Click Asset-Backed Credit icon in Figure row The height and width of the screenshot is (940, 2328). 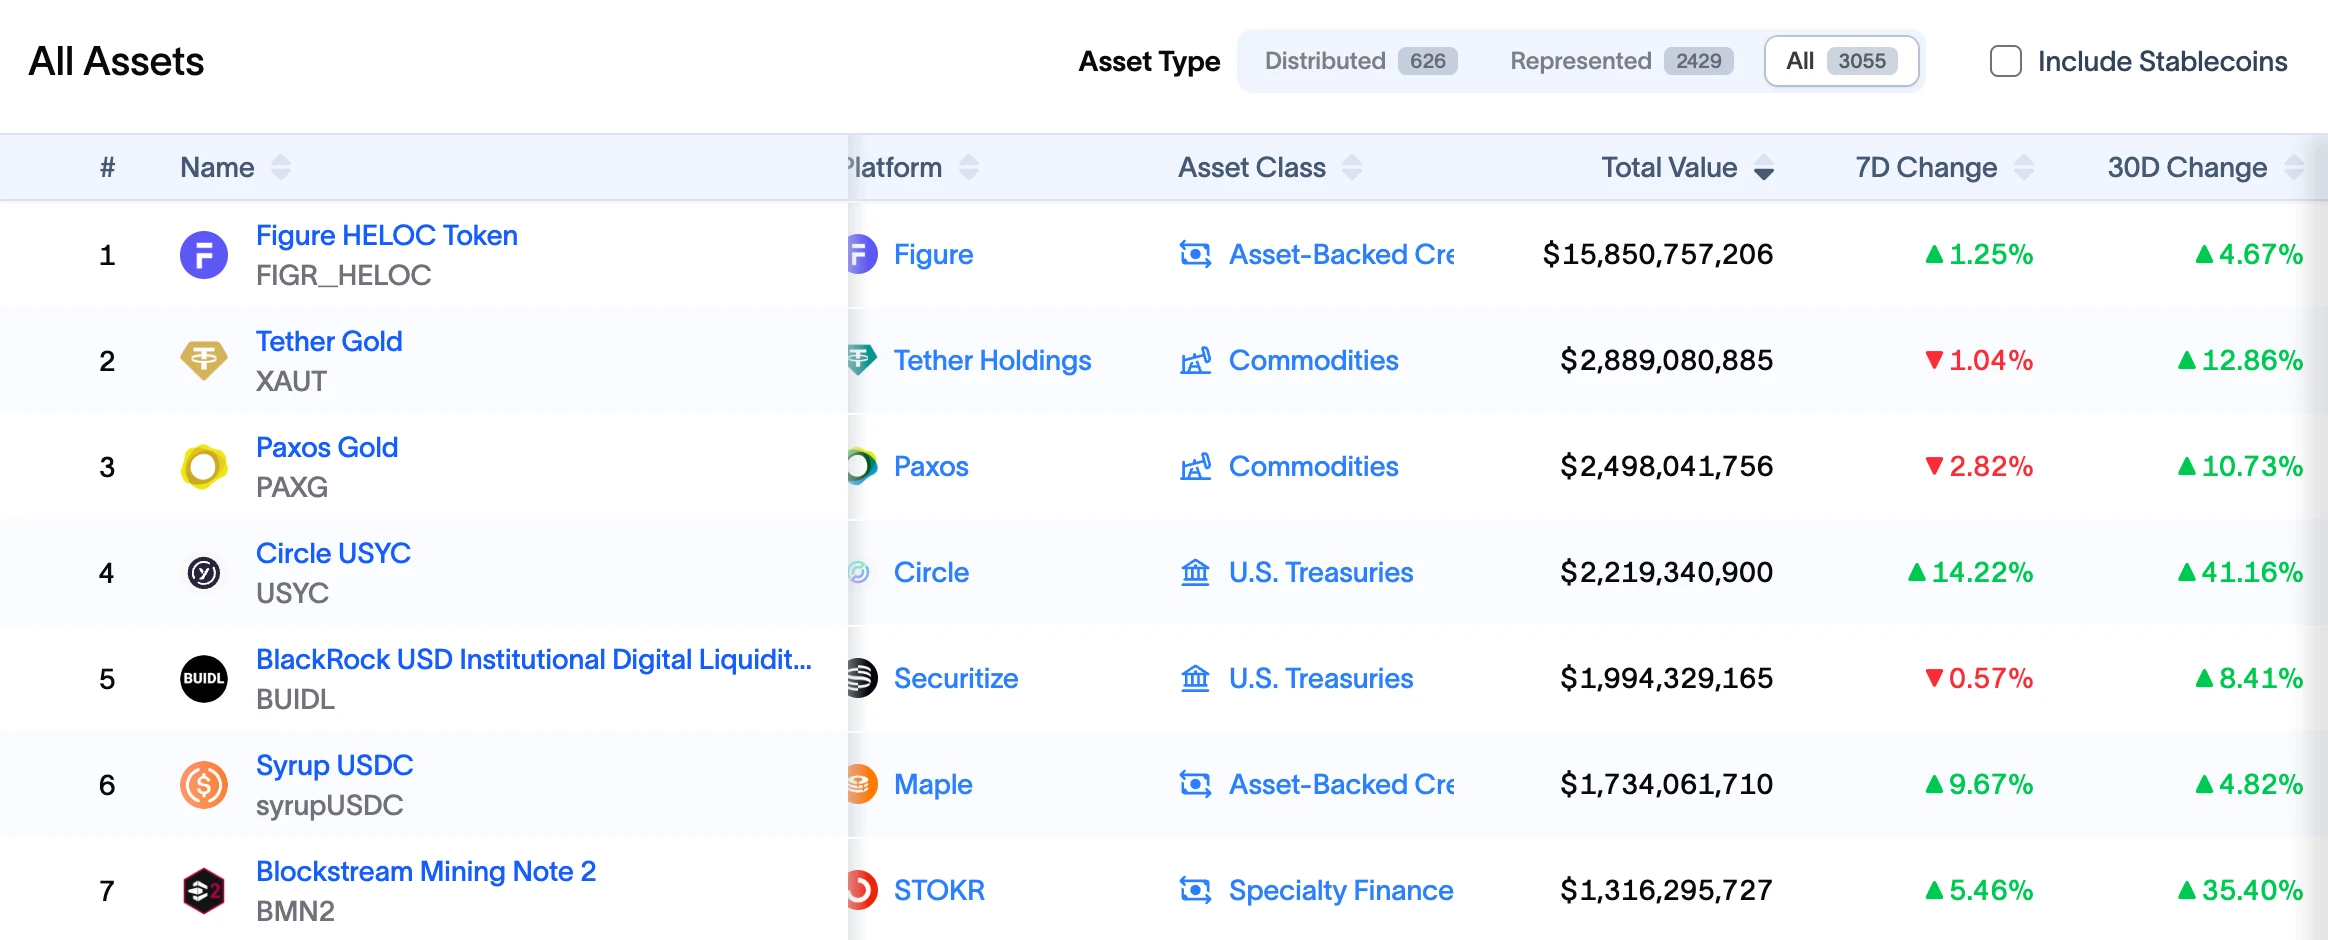(x=1195, y=254)
